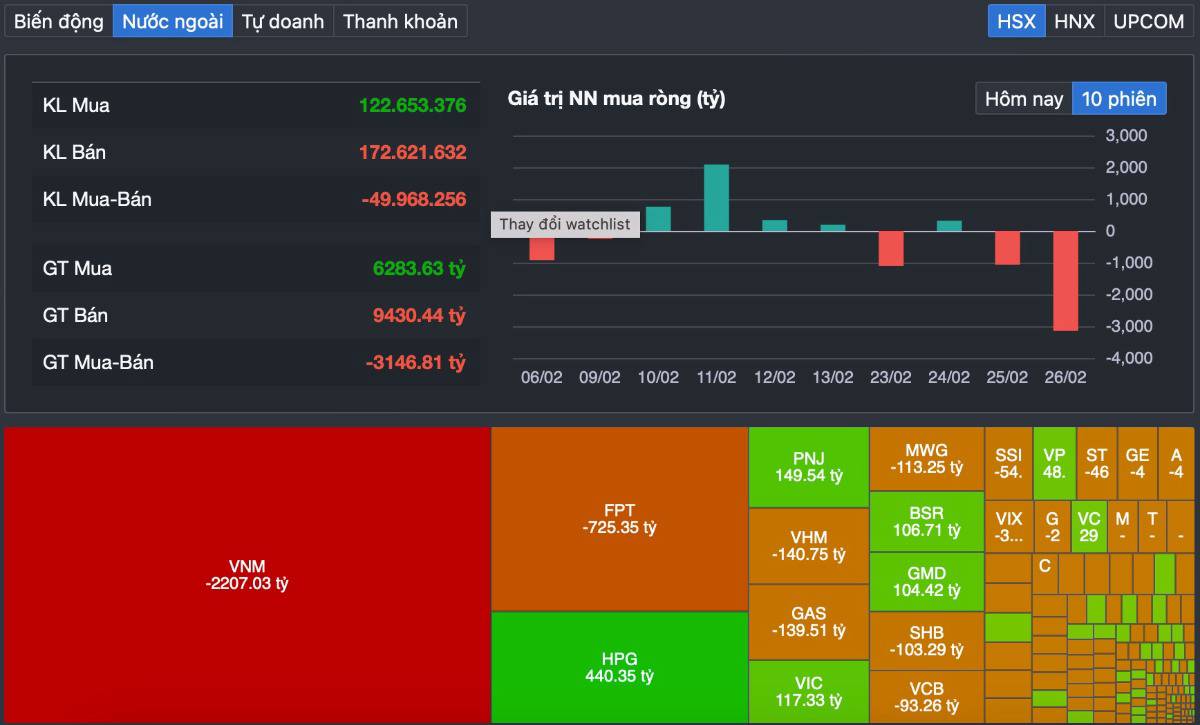The width and height of the screenshot is (1200, 725).
Task: Click the FPT -725.35 tỷ tile
Action: (x=620, y=519)
